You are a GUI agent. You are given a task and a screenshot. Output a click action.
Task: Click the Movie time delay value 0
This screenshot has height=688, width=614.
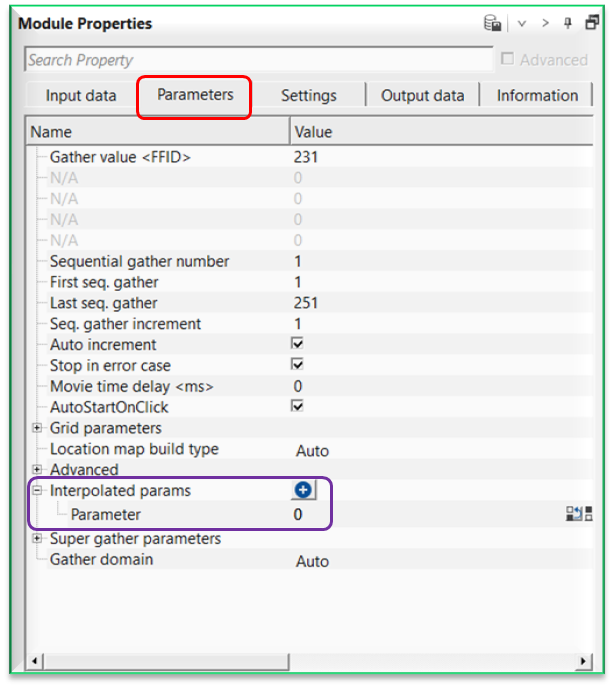(x=298, y=387)
